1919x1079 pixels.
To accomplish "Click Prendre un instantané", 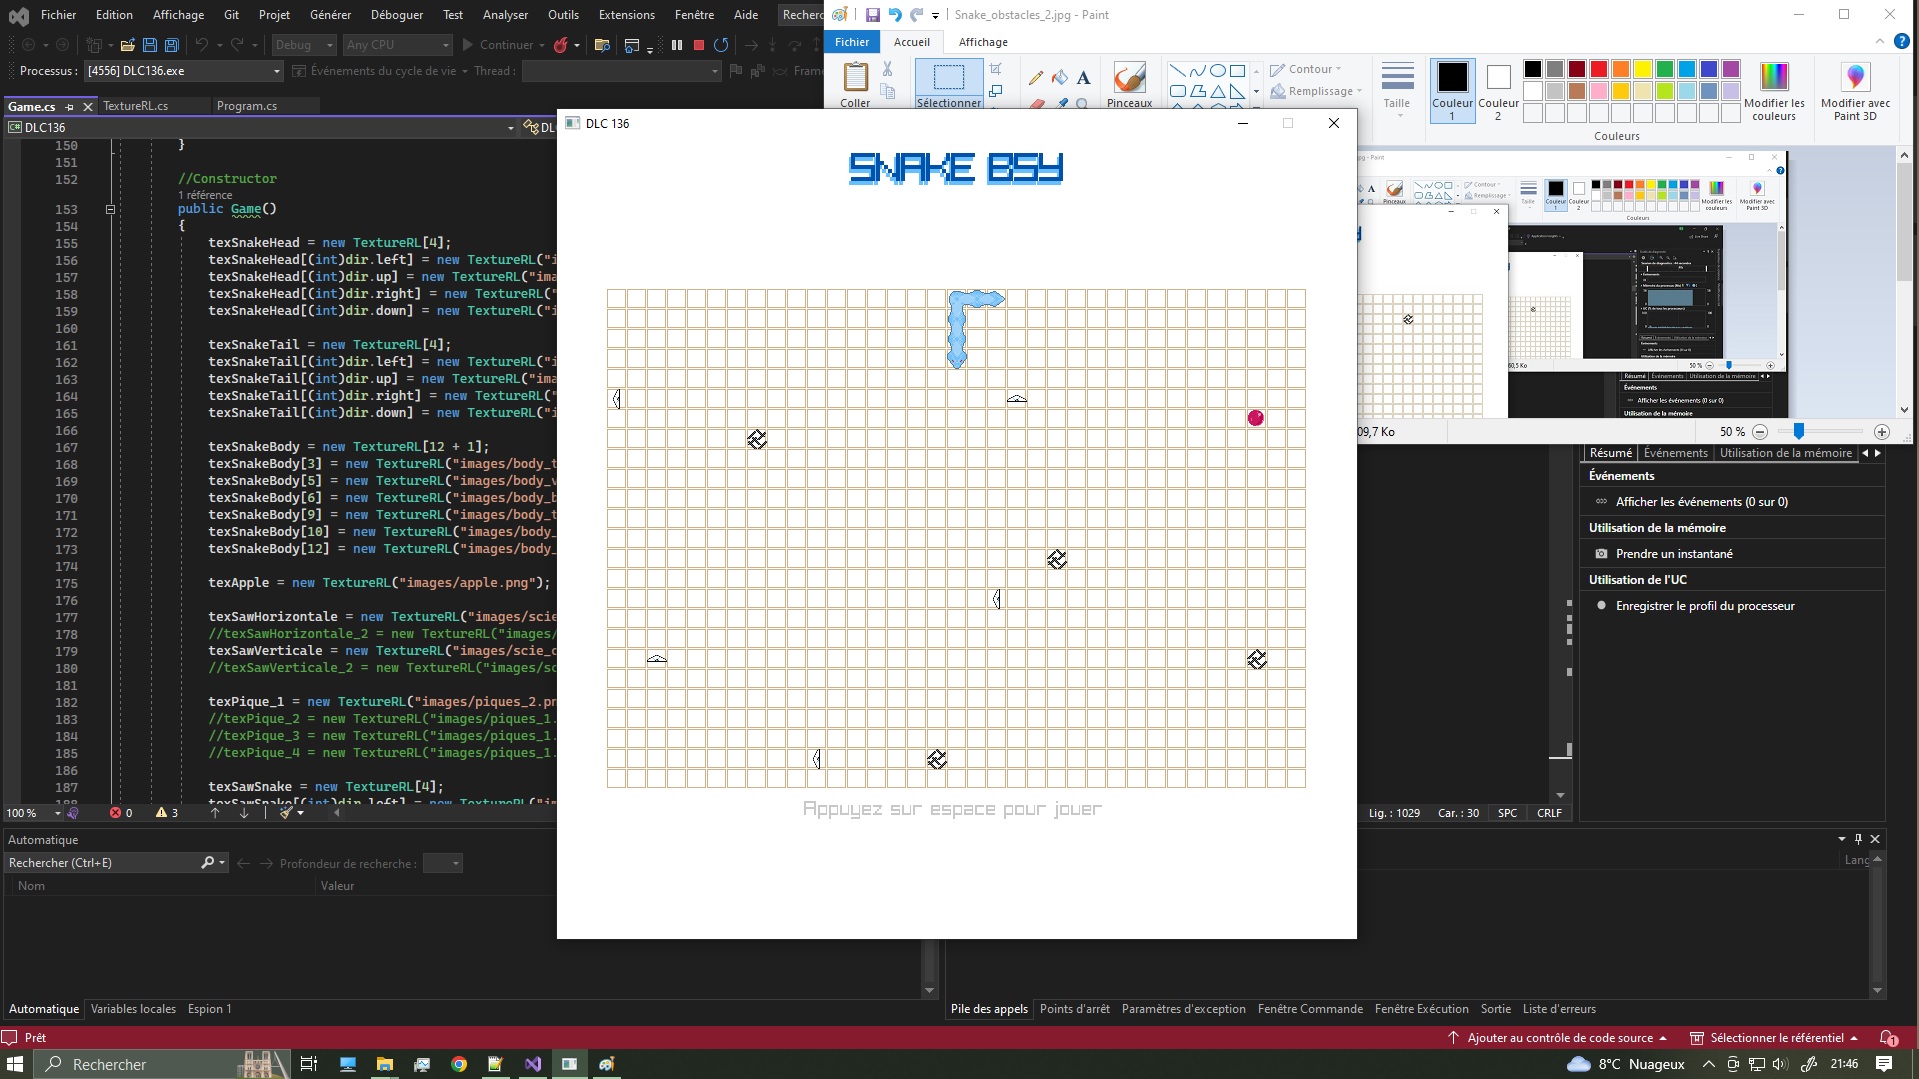I will coord(1674,554).
